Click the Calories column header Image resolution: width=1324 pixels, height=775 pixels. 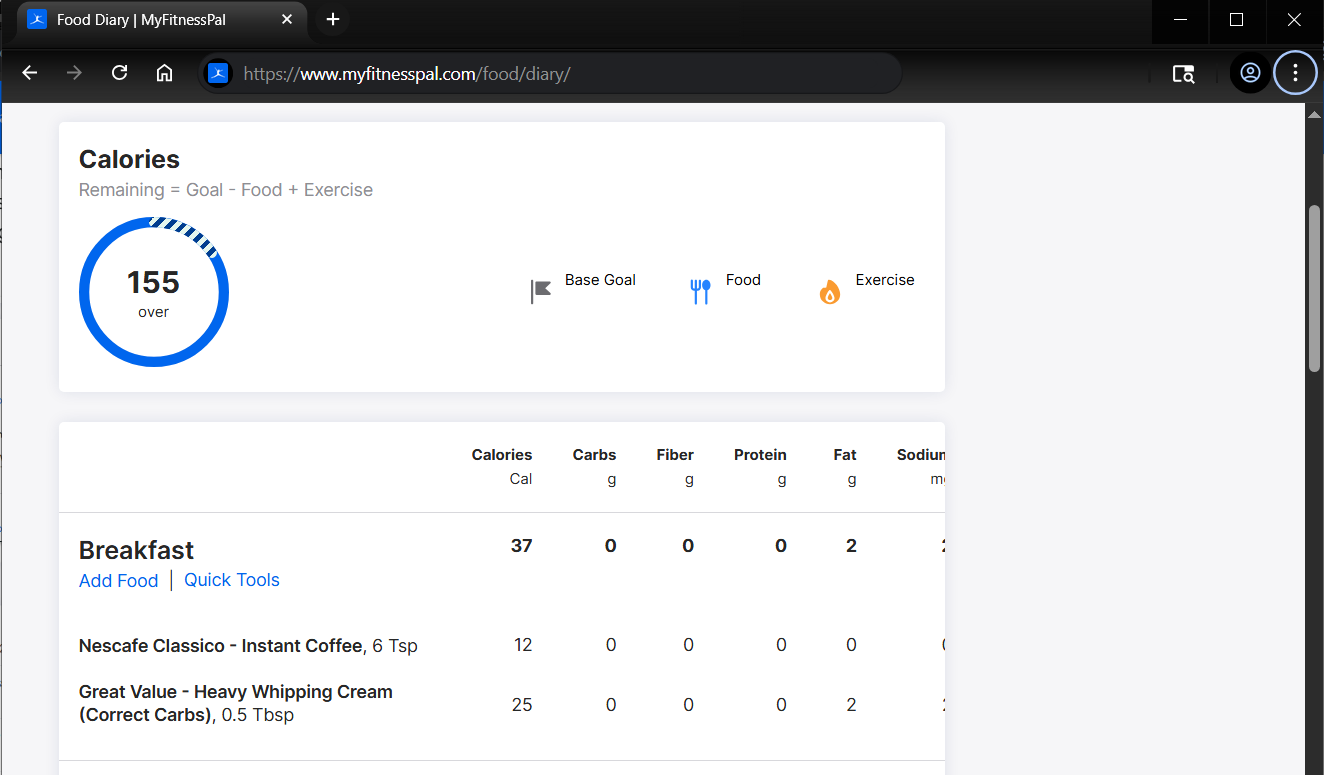(x=502, y=455)
